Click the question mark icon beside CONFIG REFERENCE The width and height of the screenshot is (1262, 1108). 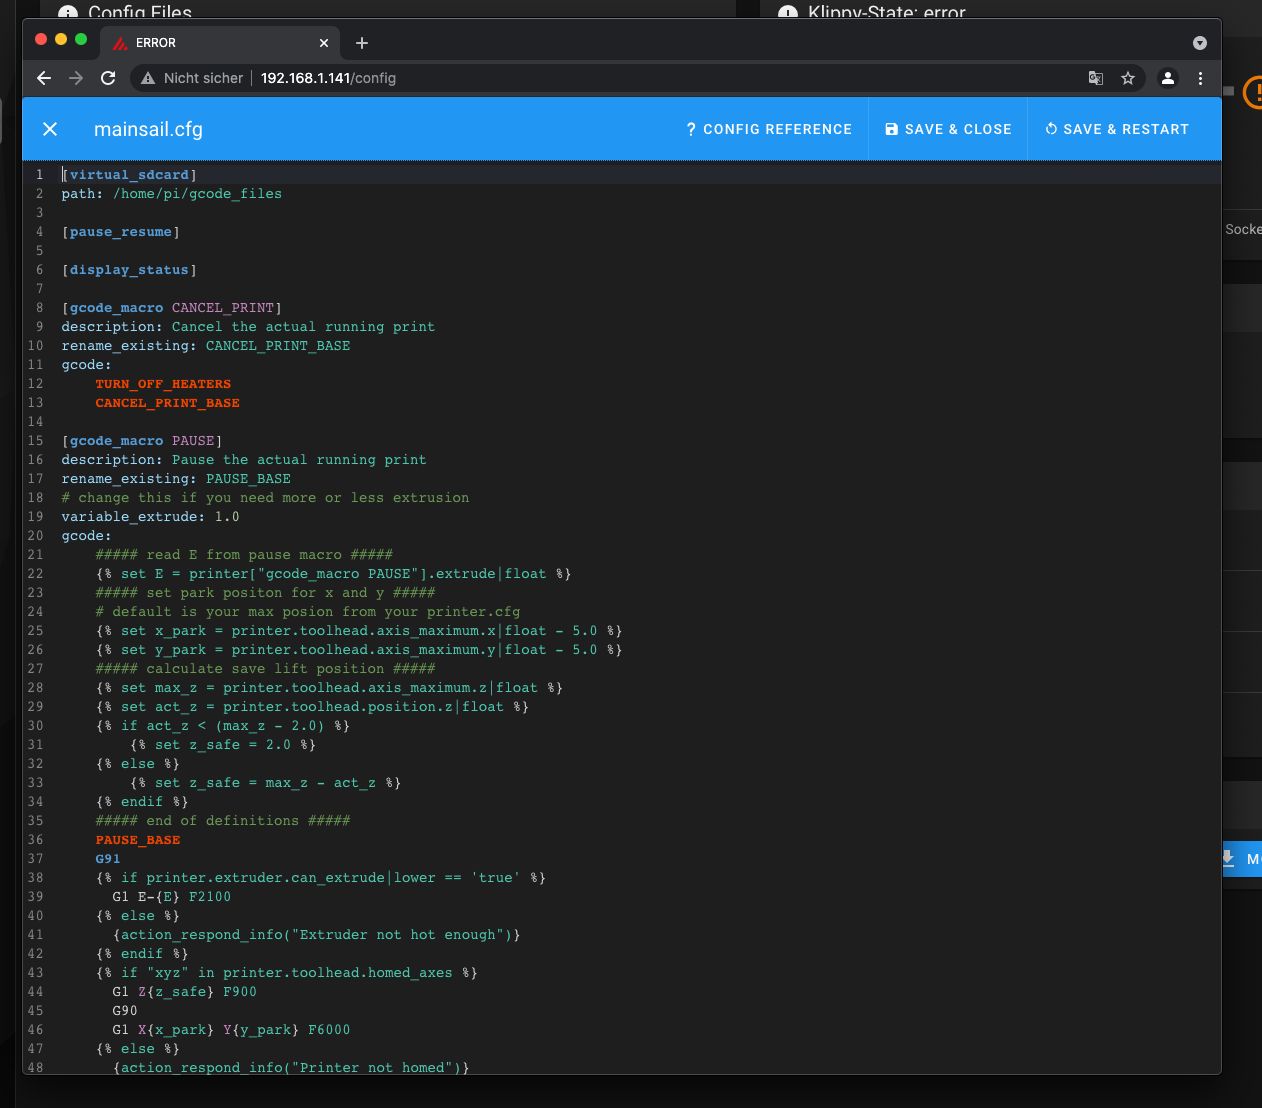point(690,128)
